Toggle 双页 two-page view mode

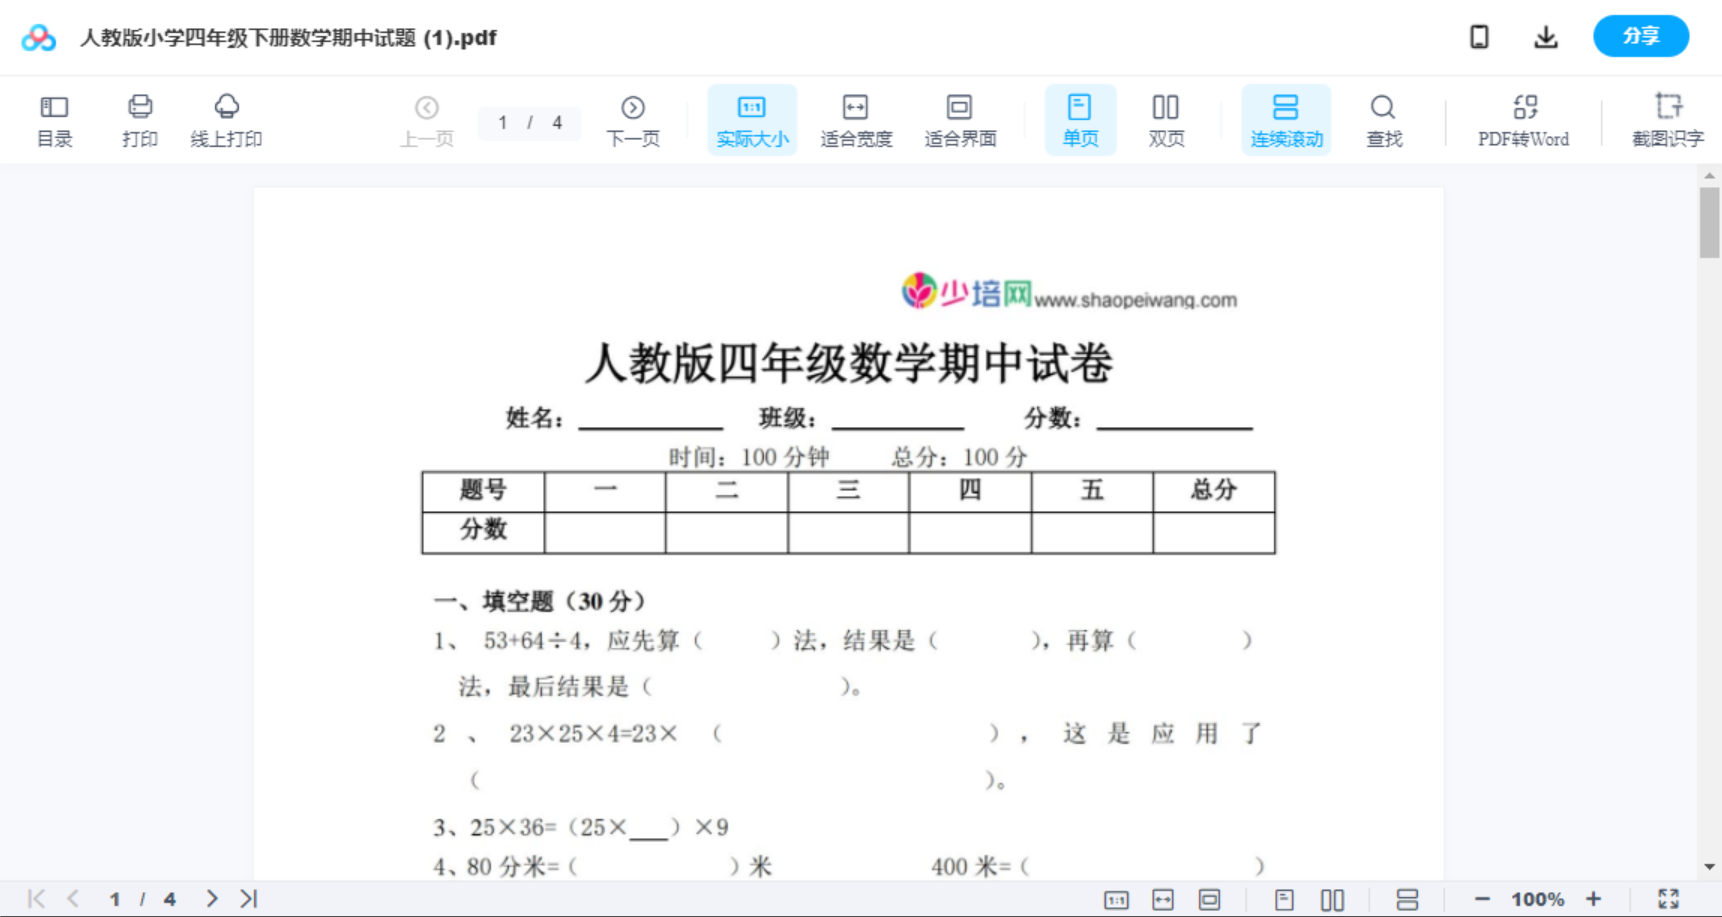(1166, 119)
